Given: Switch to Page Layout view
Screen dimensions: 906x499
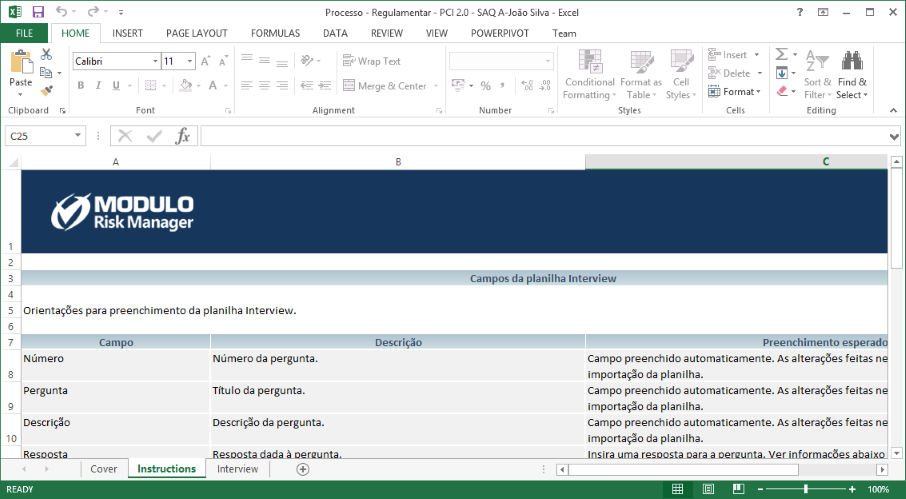Looking at the screenshot, I should pos(708,489).
